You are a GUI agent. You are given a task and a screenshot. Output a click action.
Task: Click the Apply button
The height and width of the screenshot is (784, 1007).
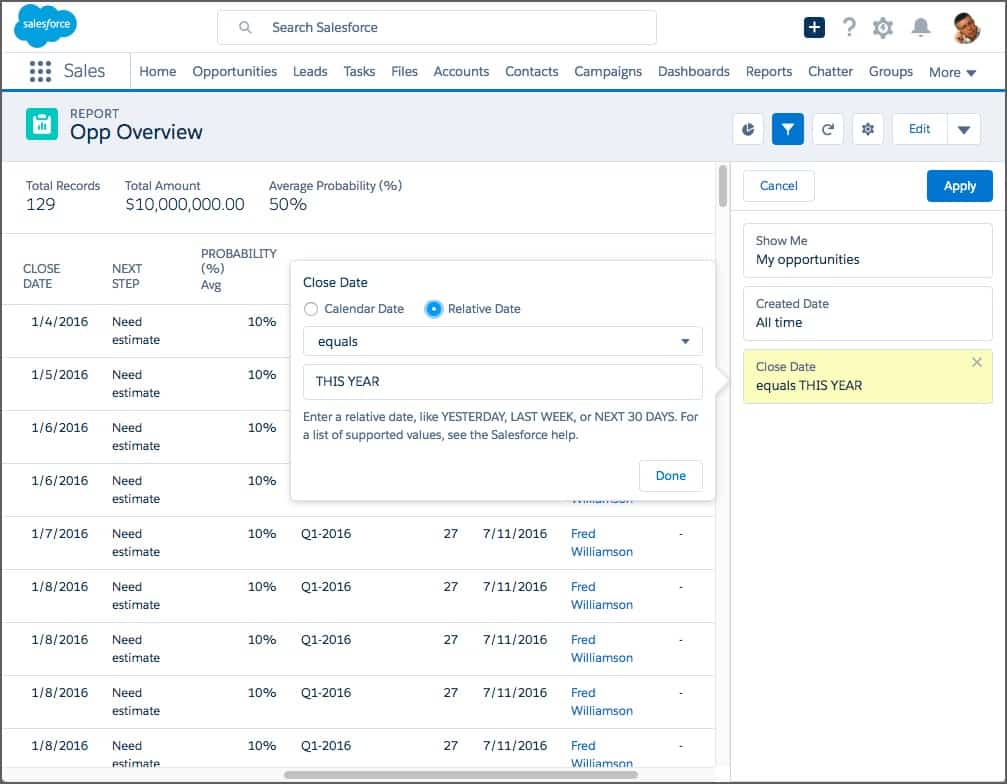tap(959, 186)
